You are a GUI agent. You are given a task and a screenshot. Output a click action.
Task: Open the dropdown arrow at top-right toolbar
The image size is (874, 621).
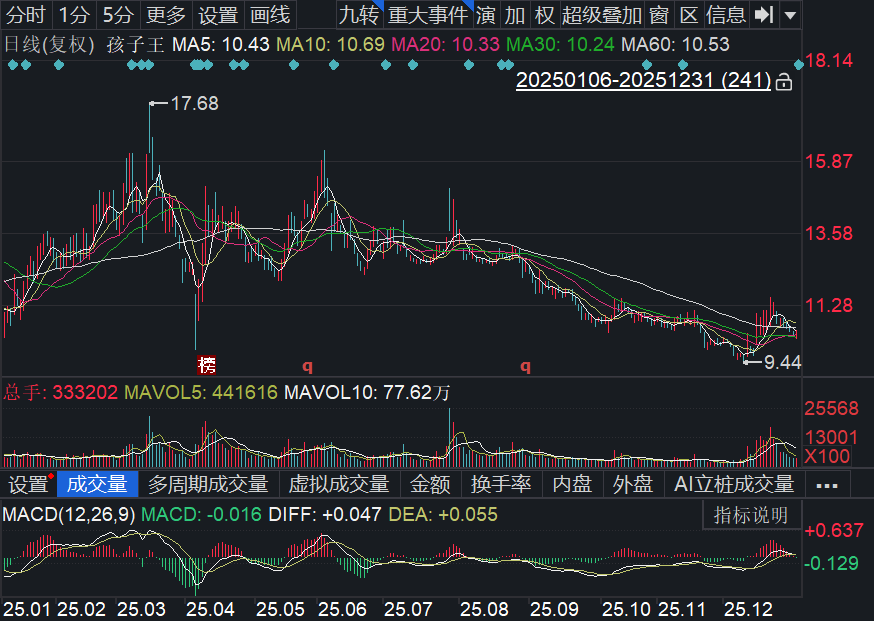tap(790, 15)
